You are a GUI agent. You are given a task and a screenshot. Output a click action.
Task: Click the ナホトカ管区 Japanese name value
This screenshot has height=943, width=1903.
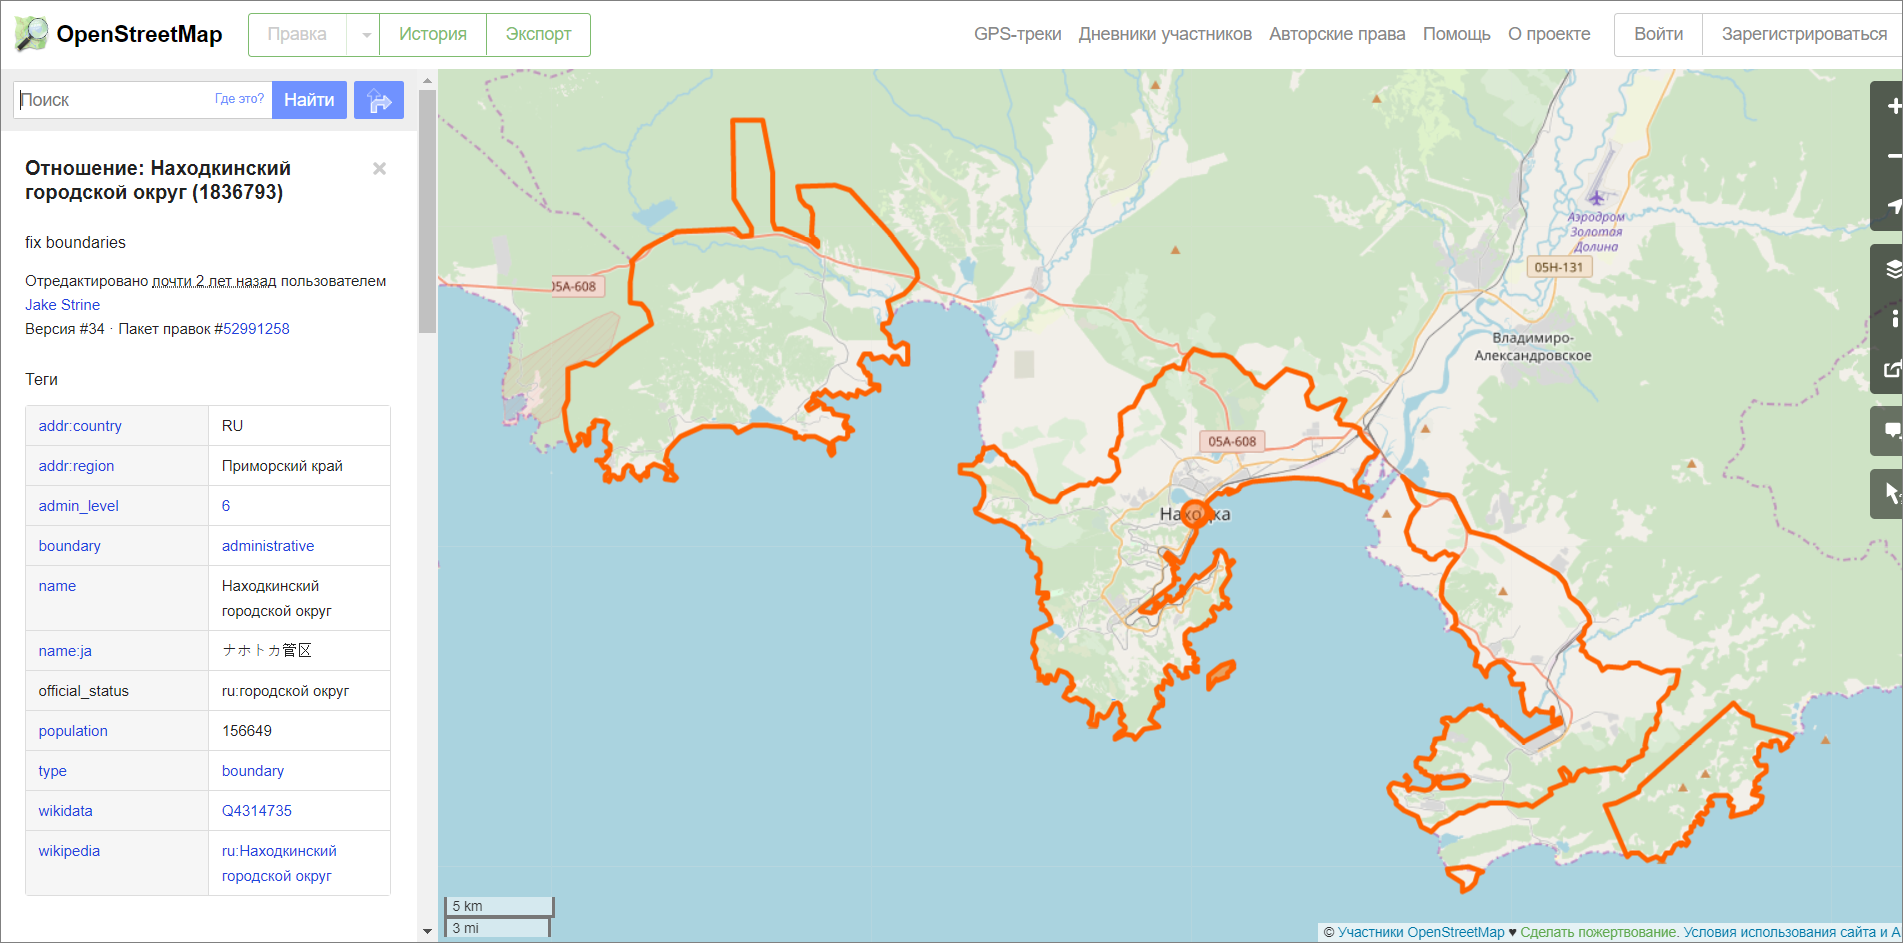pyautogui.click(x=267, y=651)
